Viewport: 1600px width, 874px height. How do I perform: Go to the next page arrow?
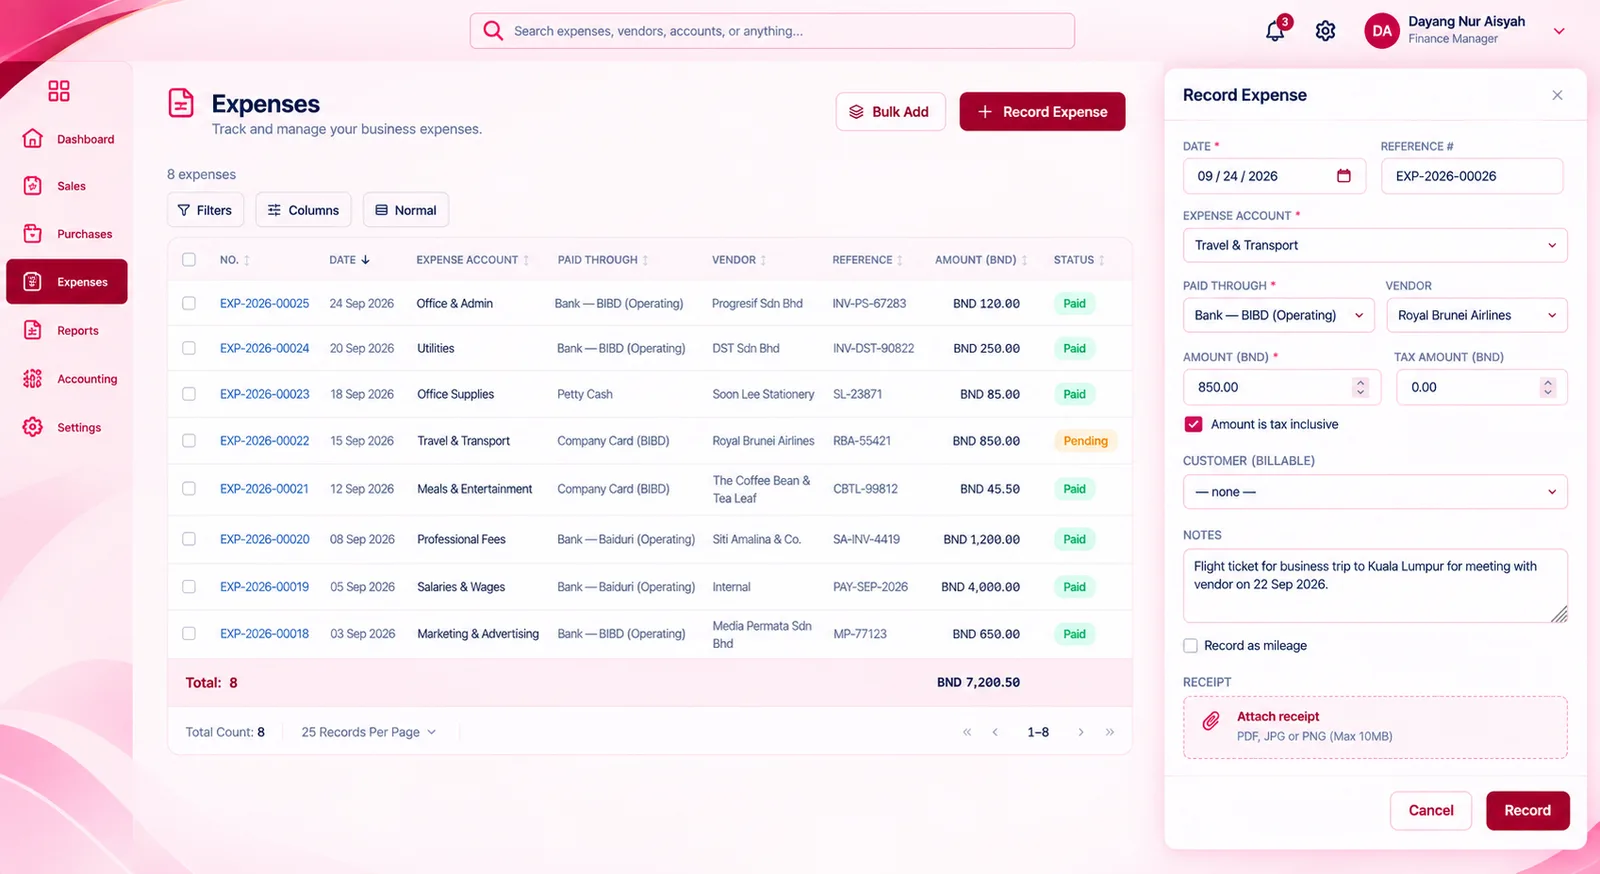click(1081, 732)
